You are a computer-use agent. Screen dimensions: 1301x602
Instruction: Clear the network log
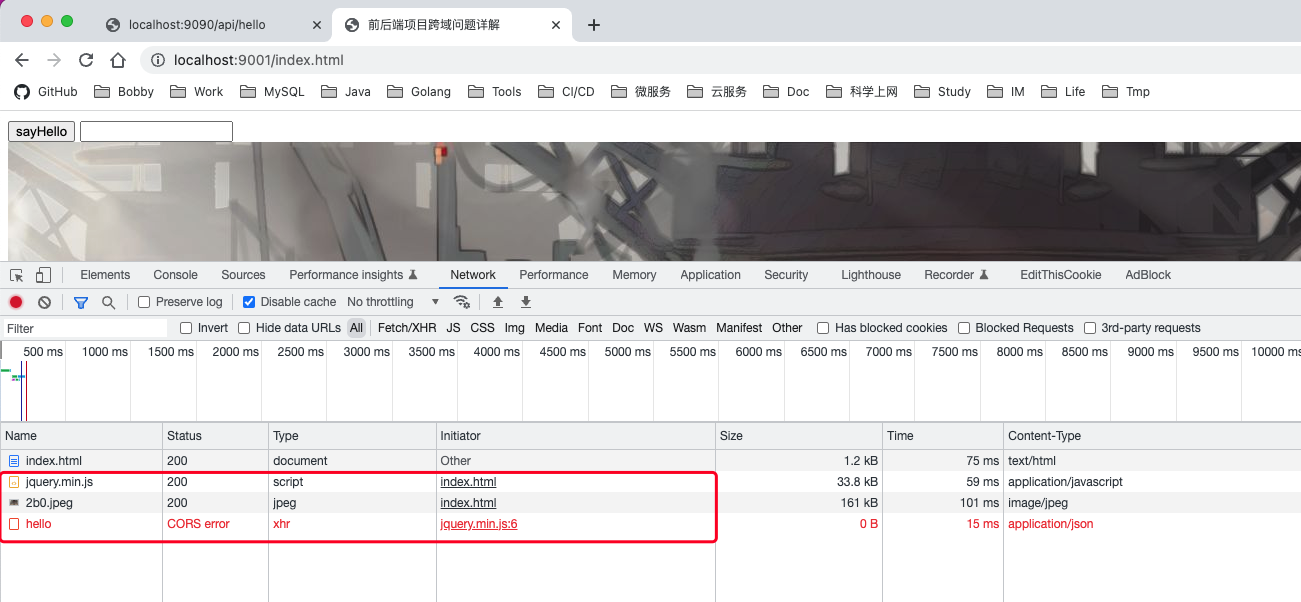point(44,302)
